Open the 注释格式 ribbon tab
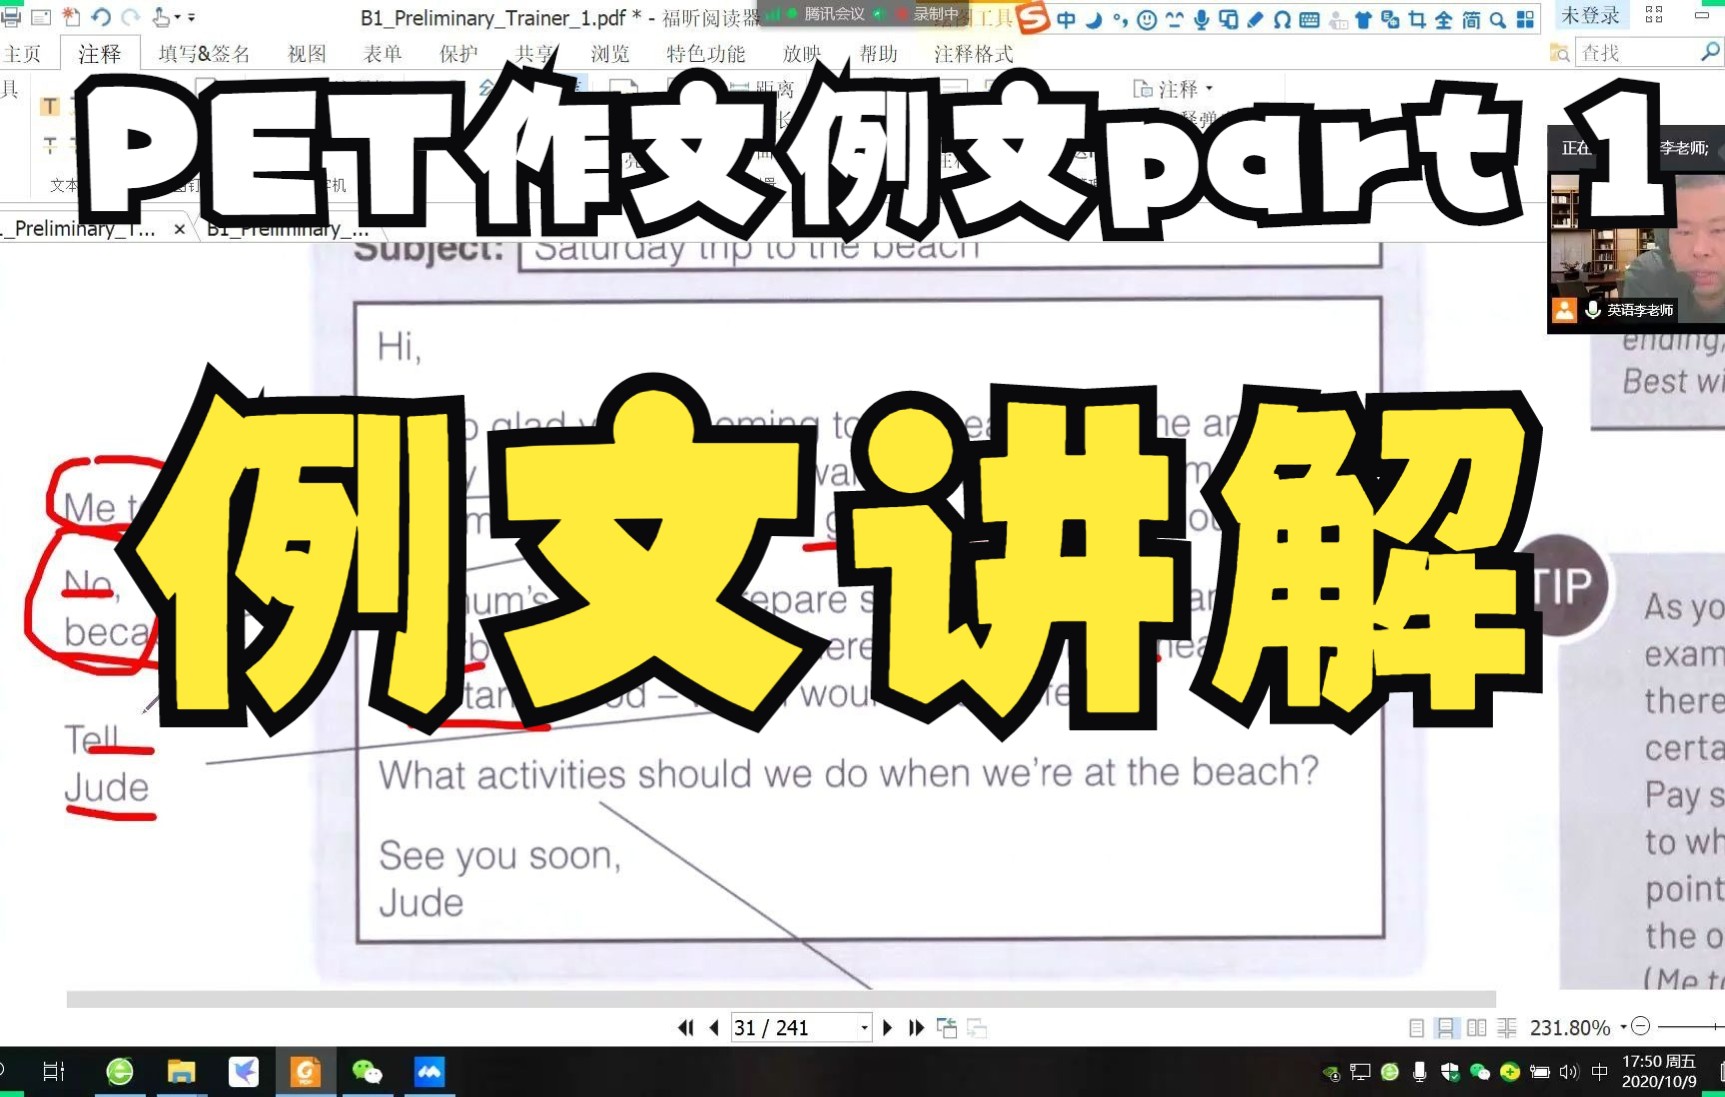Viewport: 1725px width, 1097px height. coord(973,53)
